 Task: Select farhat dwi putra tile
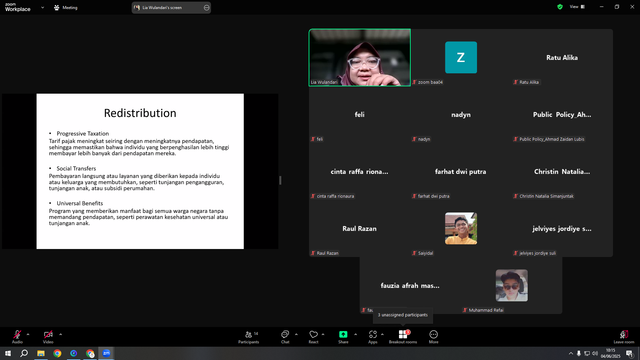pyautogui.click(x=461, y=171)
